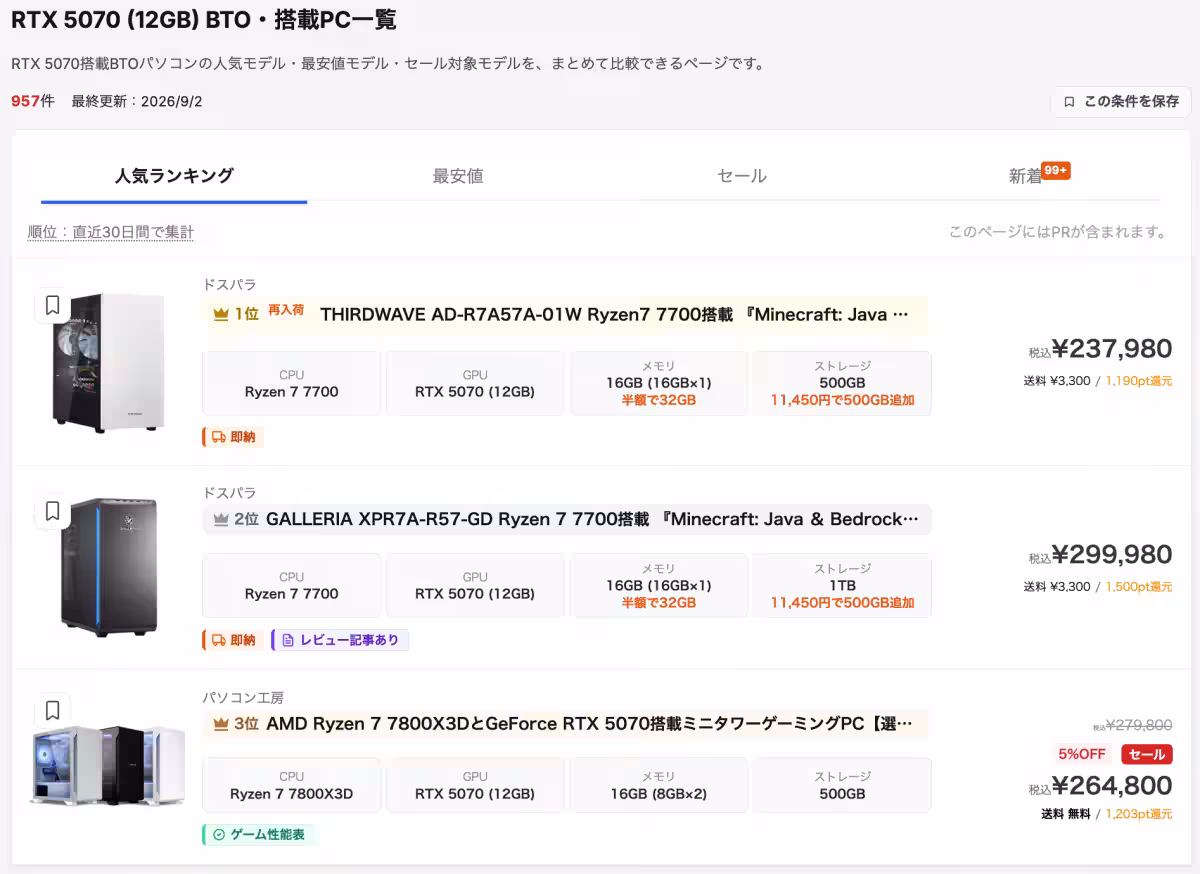The image size is (1200, 874).
Task: Click the 最終更新：2026/9/2 date
Action: pyautogui.click(x=137, y=102)
